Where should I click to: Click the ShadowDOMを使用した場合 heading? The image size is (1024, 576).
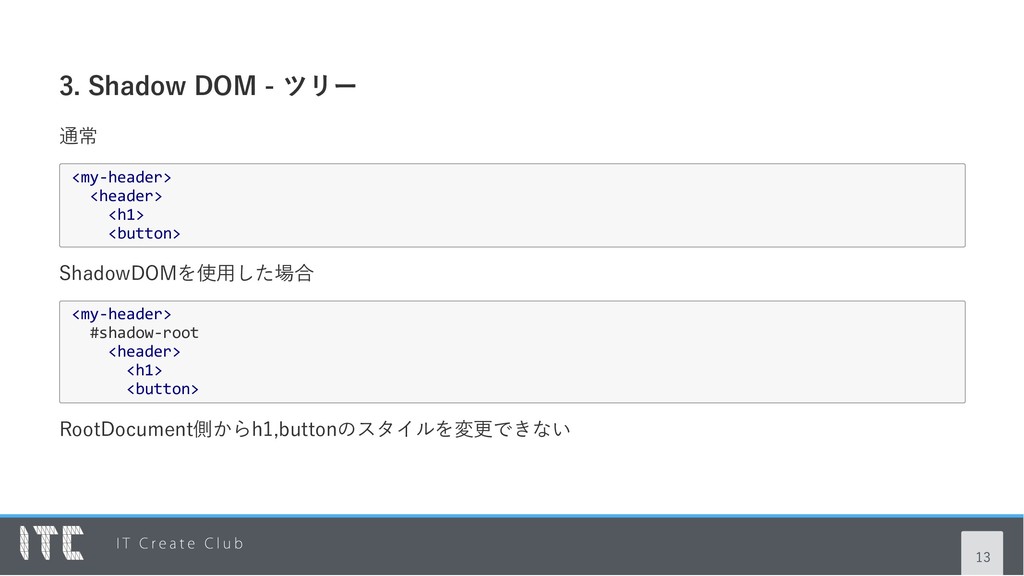pos(187,273)
